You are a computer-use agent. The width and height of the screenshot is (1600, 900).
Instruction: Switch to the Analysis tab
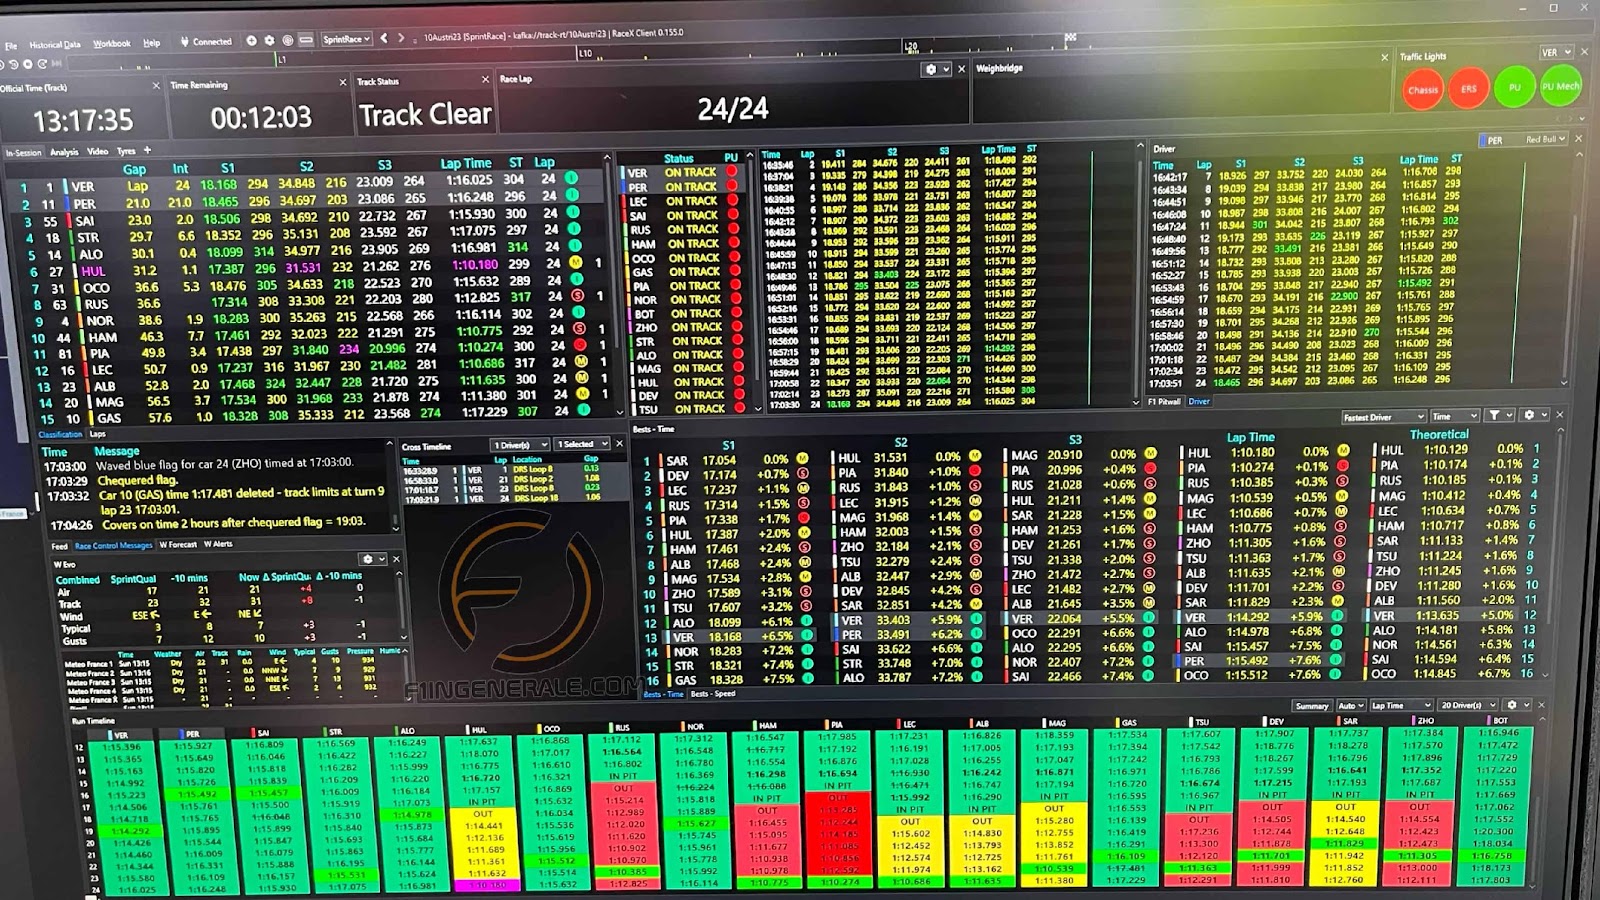tap(64, 152)
